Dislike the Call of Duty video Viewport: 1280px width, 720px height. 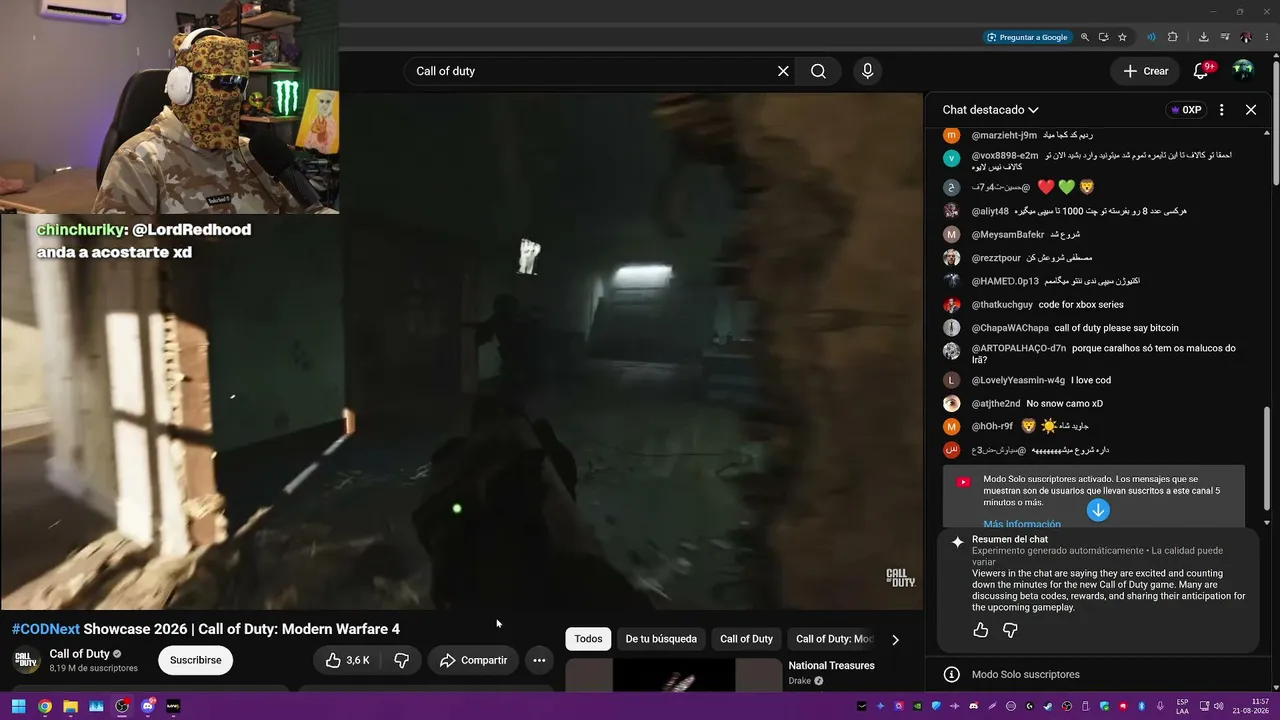pos(401,660)
